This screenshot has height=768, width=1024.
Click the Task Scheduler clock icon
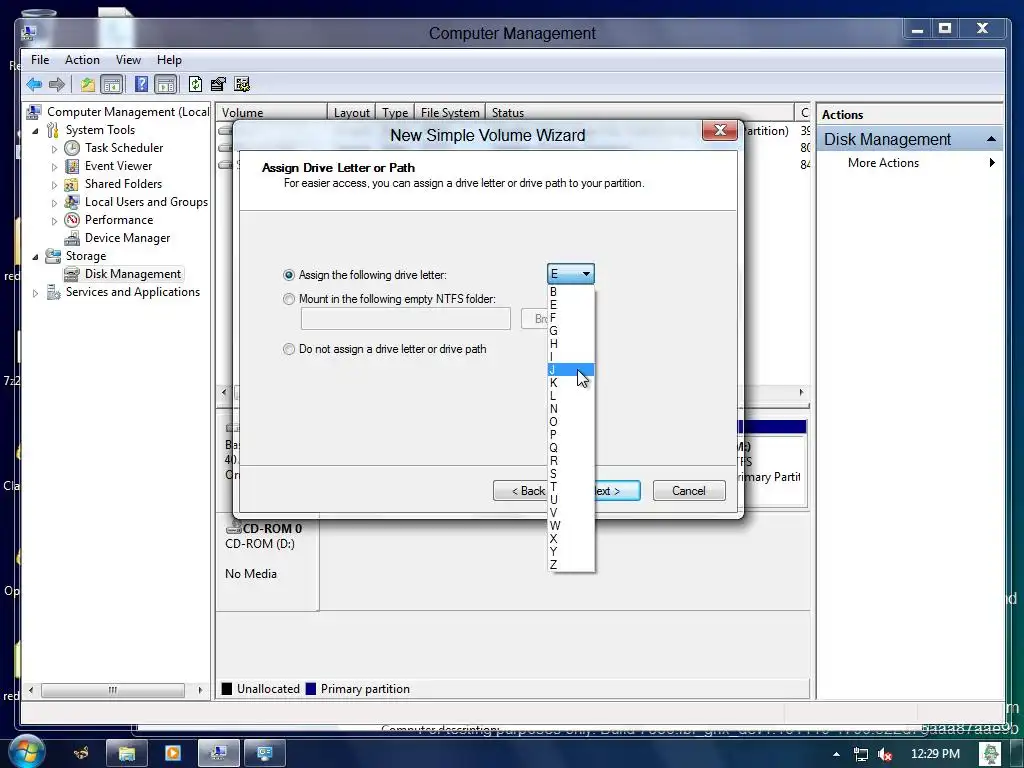pos(72,148)
